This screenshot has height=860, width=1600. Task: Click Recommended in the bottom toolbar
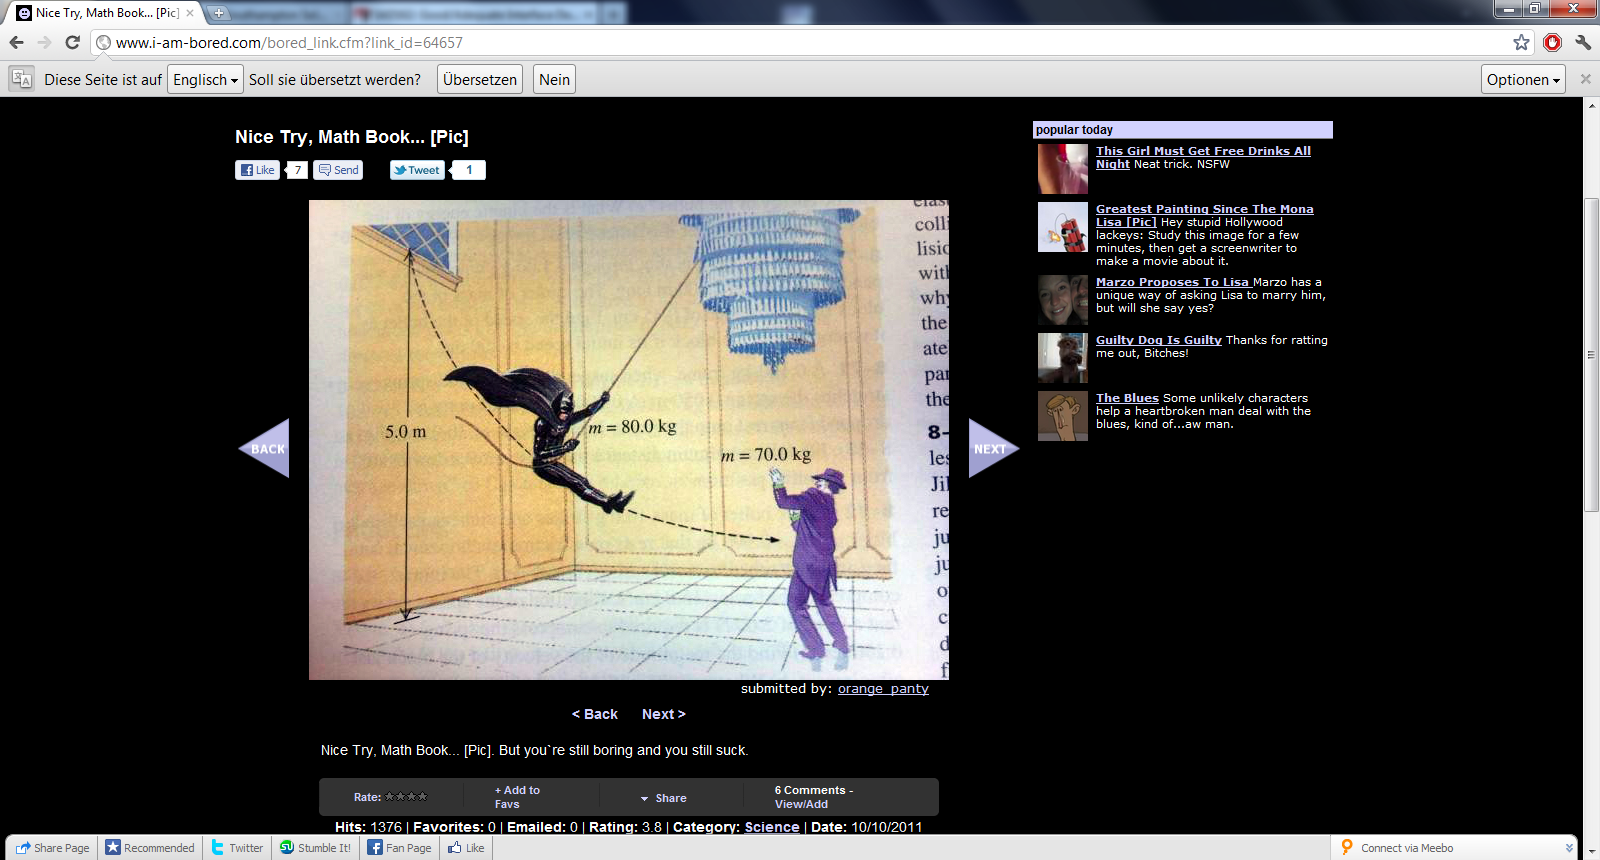pos(150,848)
